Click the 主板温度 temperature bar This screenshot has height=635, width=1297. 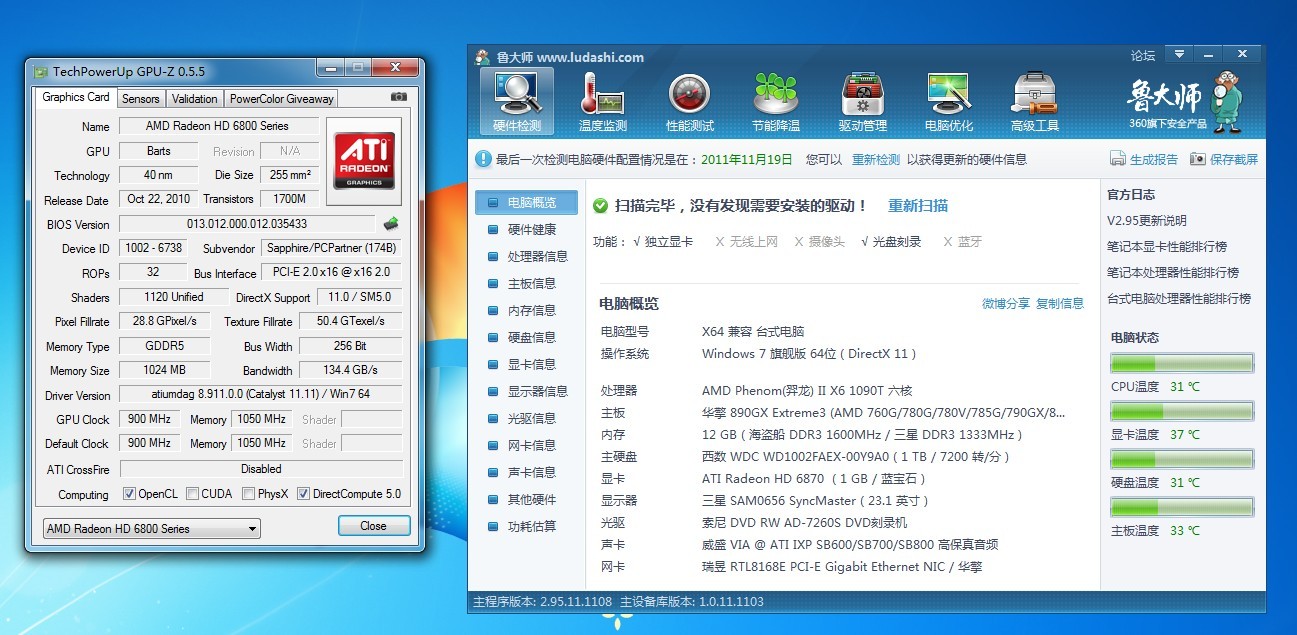click(x=1182, y=507)
